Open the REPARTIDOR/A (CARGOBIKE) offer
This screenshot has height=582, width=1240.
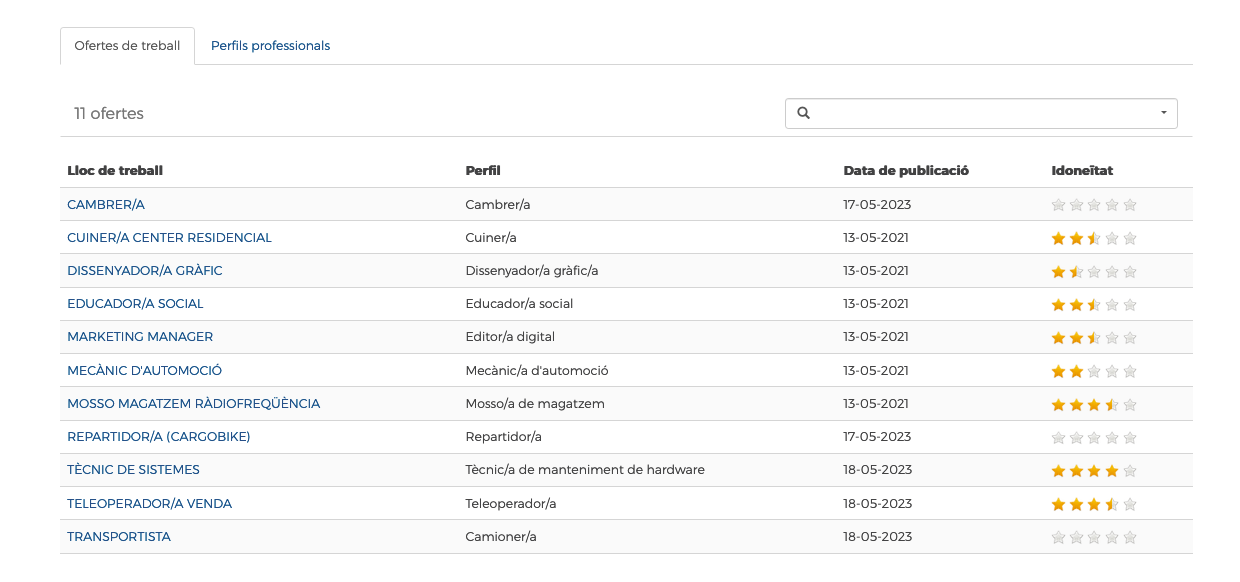[x=159, y=437]
